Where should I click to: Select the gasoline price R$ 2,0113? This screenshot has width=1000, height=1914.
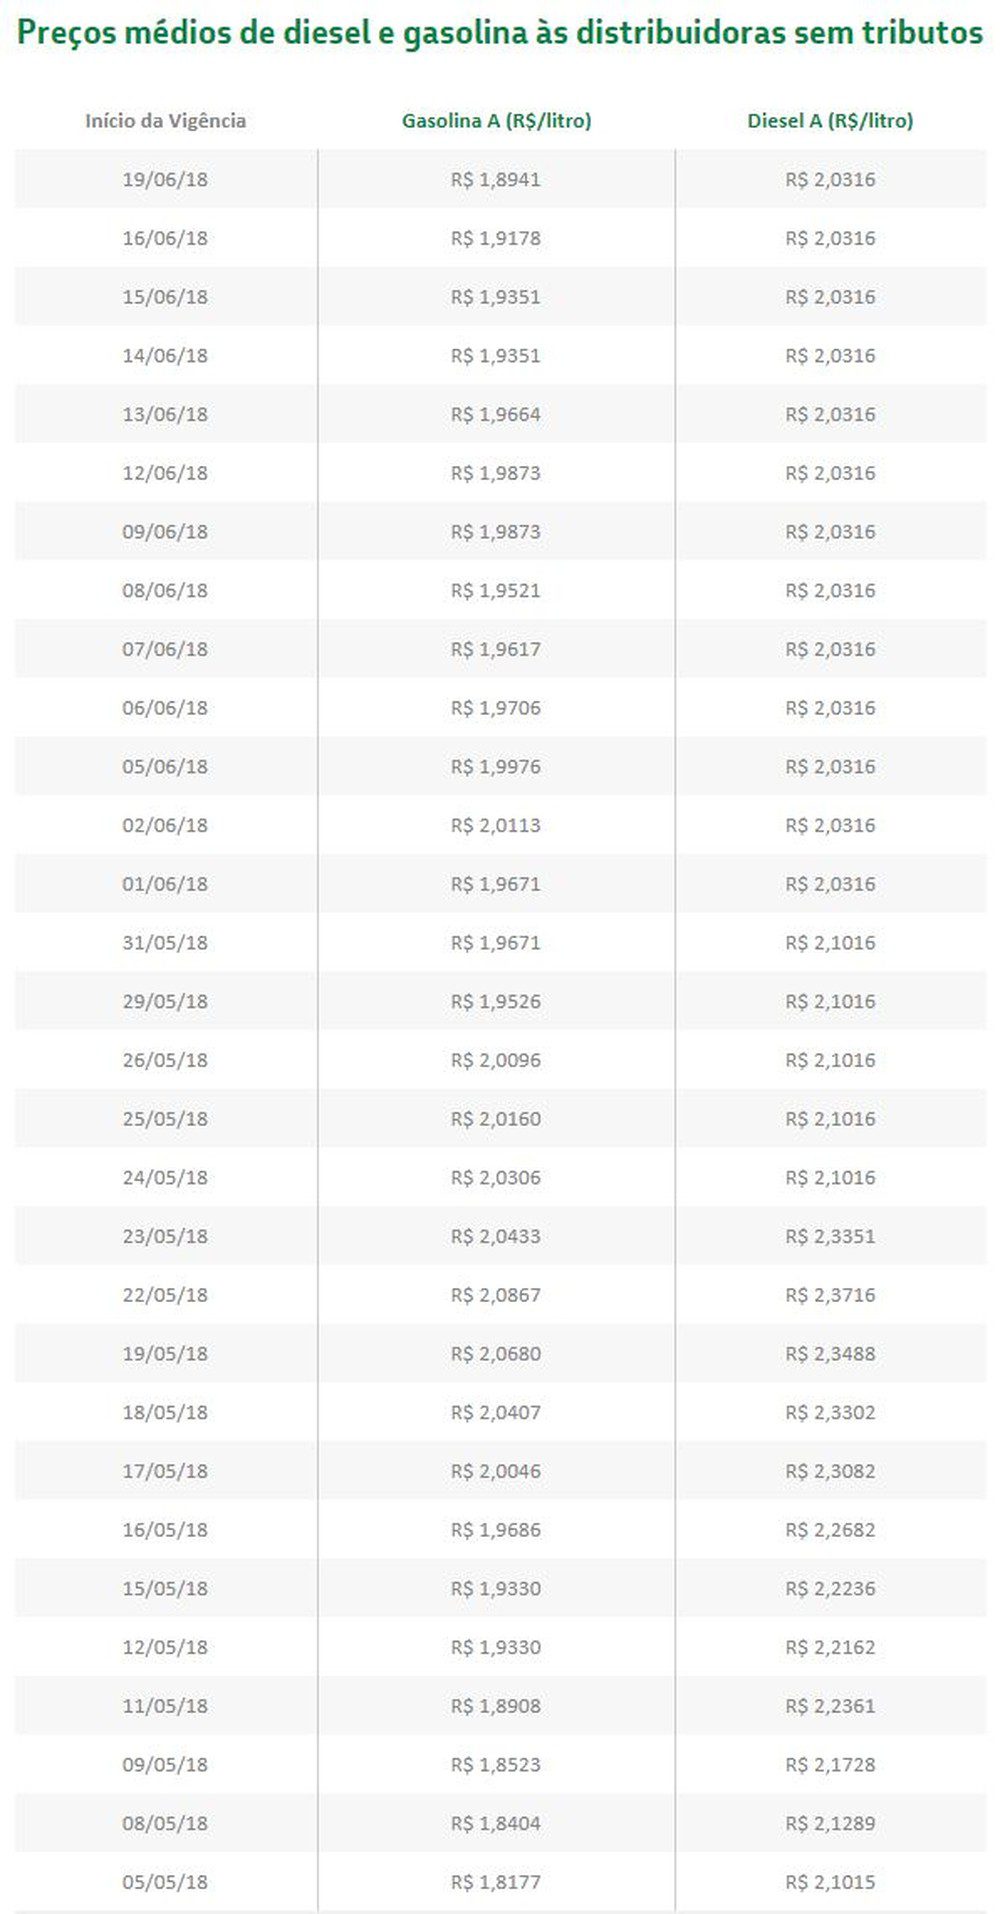coord(496,826)
